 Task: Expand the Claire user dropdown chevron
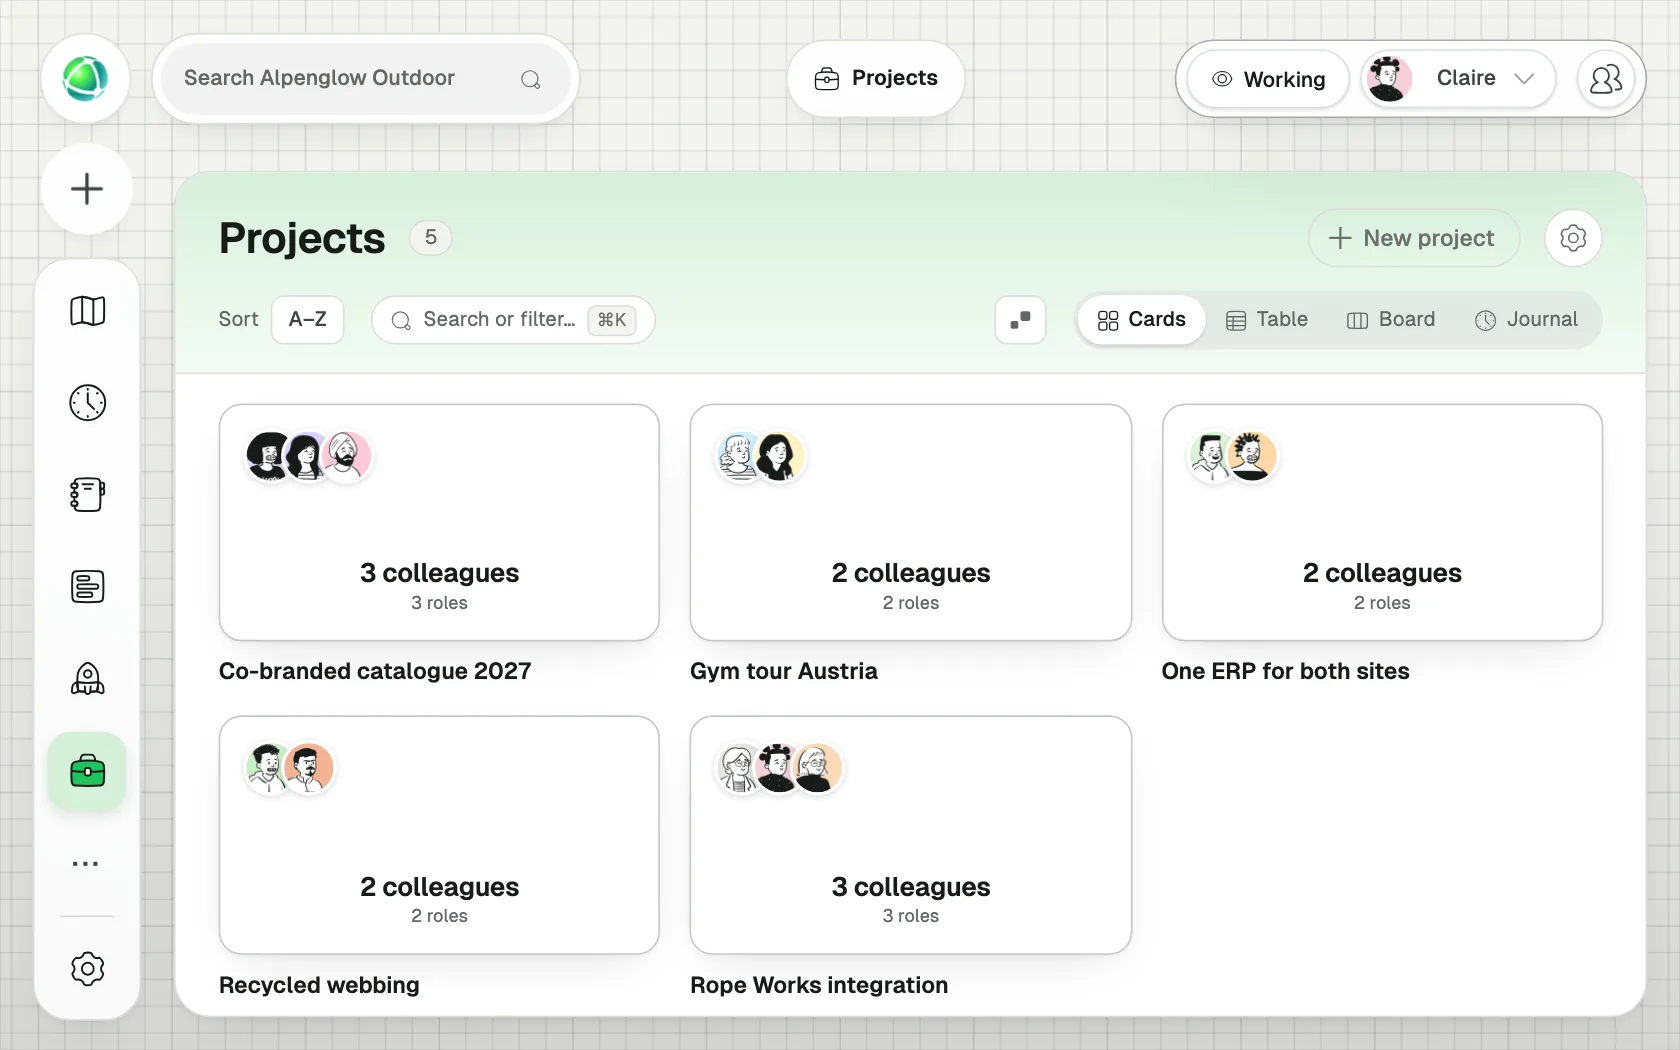[1524, 79]
